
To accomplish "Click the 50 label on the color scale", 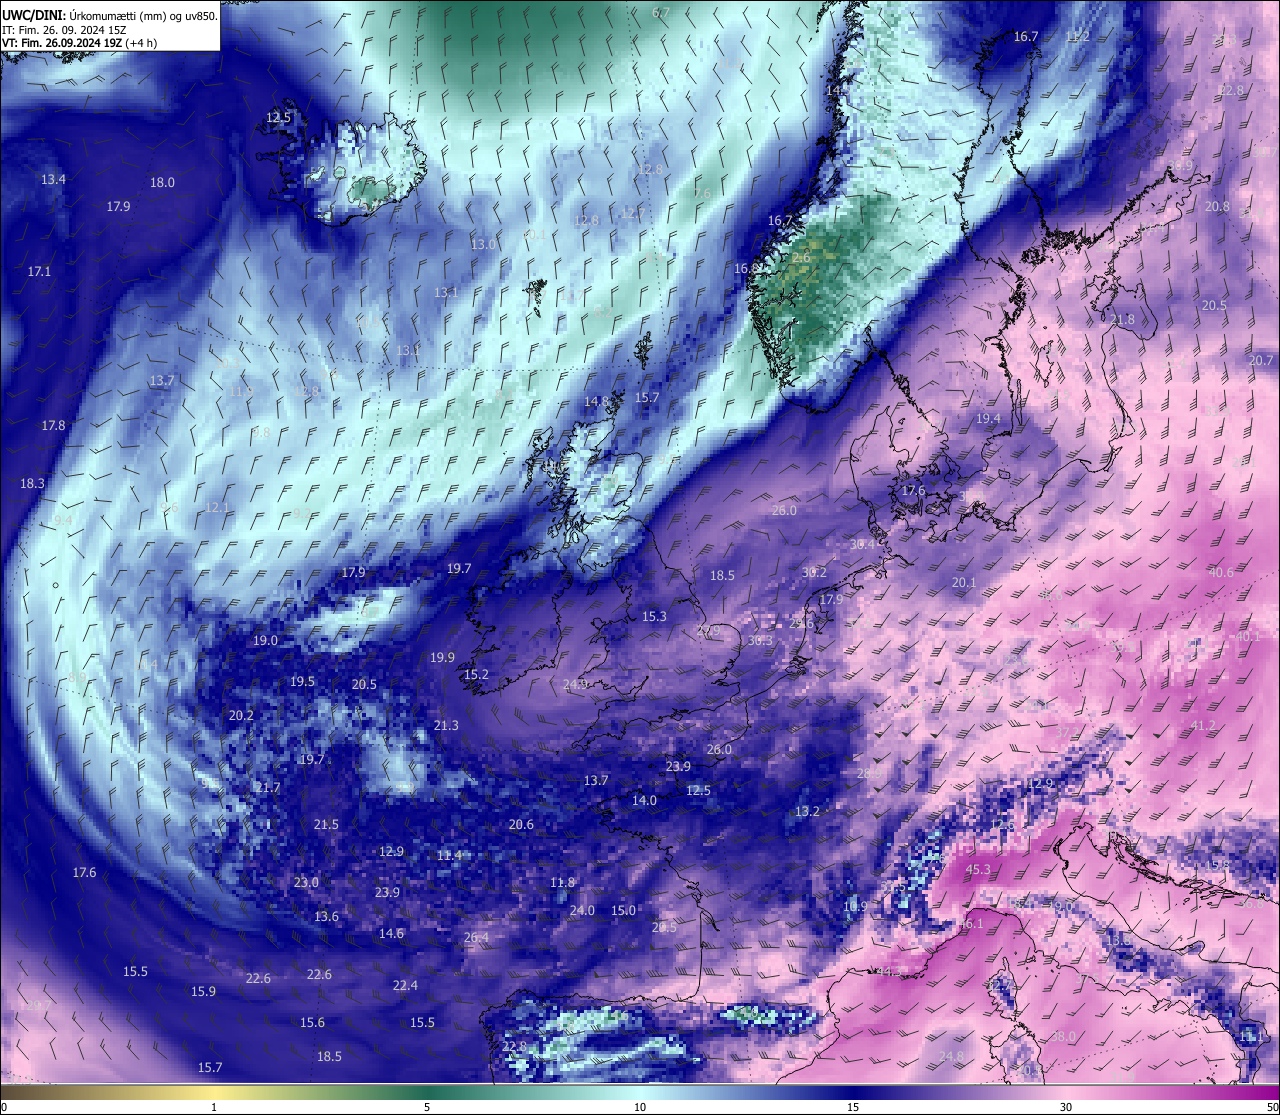I will click(1272, 1107).
